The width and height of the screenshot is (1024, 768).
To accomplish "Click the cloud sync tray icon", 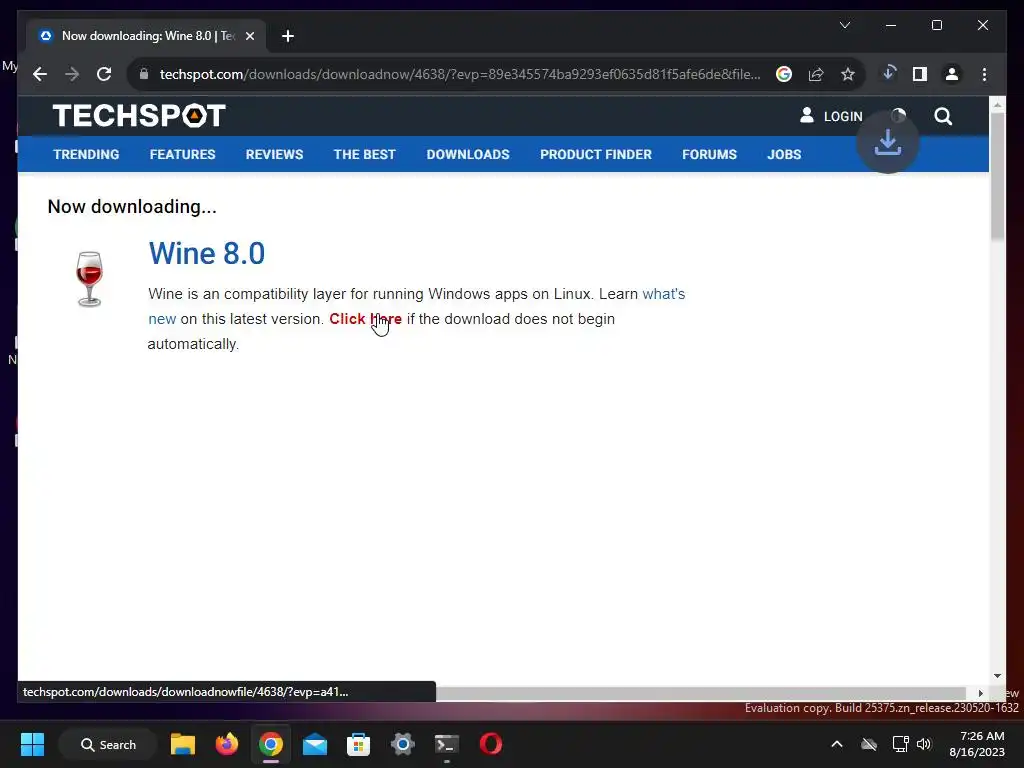I will coord(869,744).
